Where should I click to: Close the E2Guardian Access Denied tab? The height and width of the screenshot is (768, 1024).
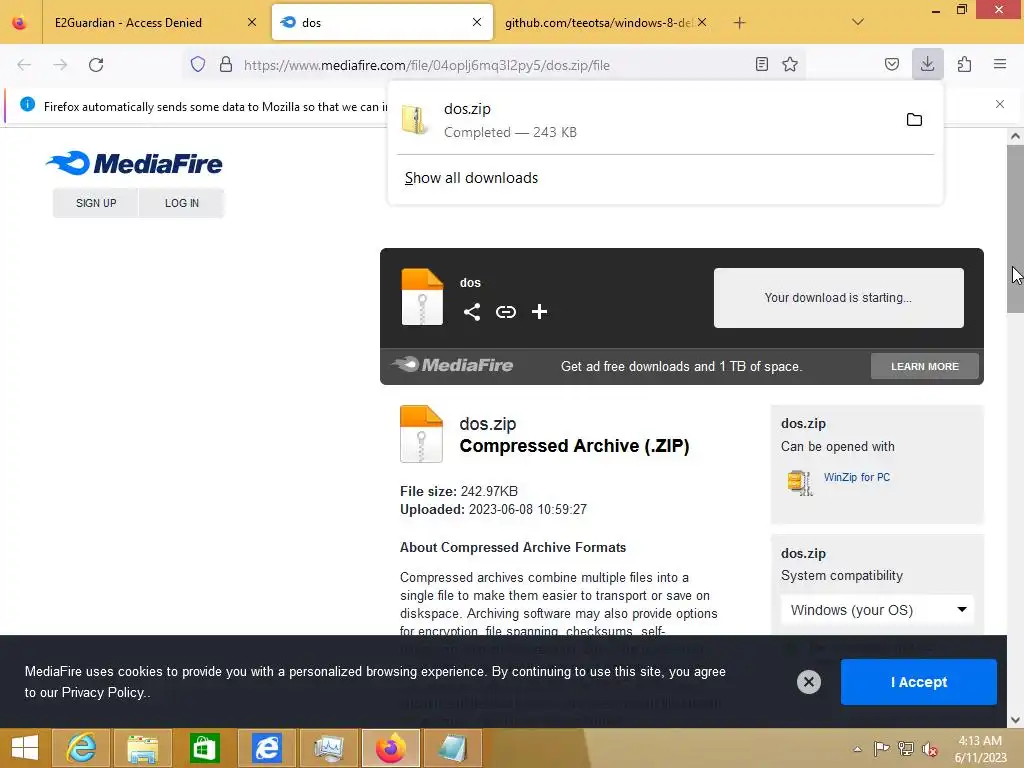252,22
